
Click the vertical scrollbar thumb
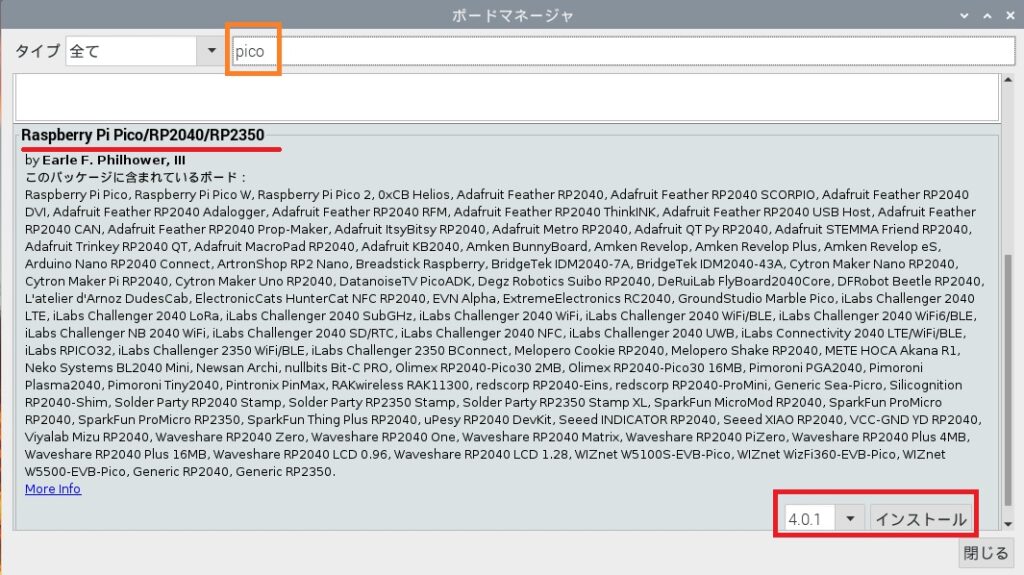tap(1009, 380)
